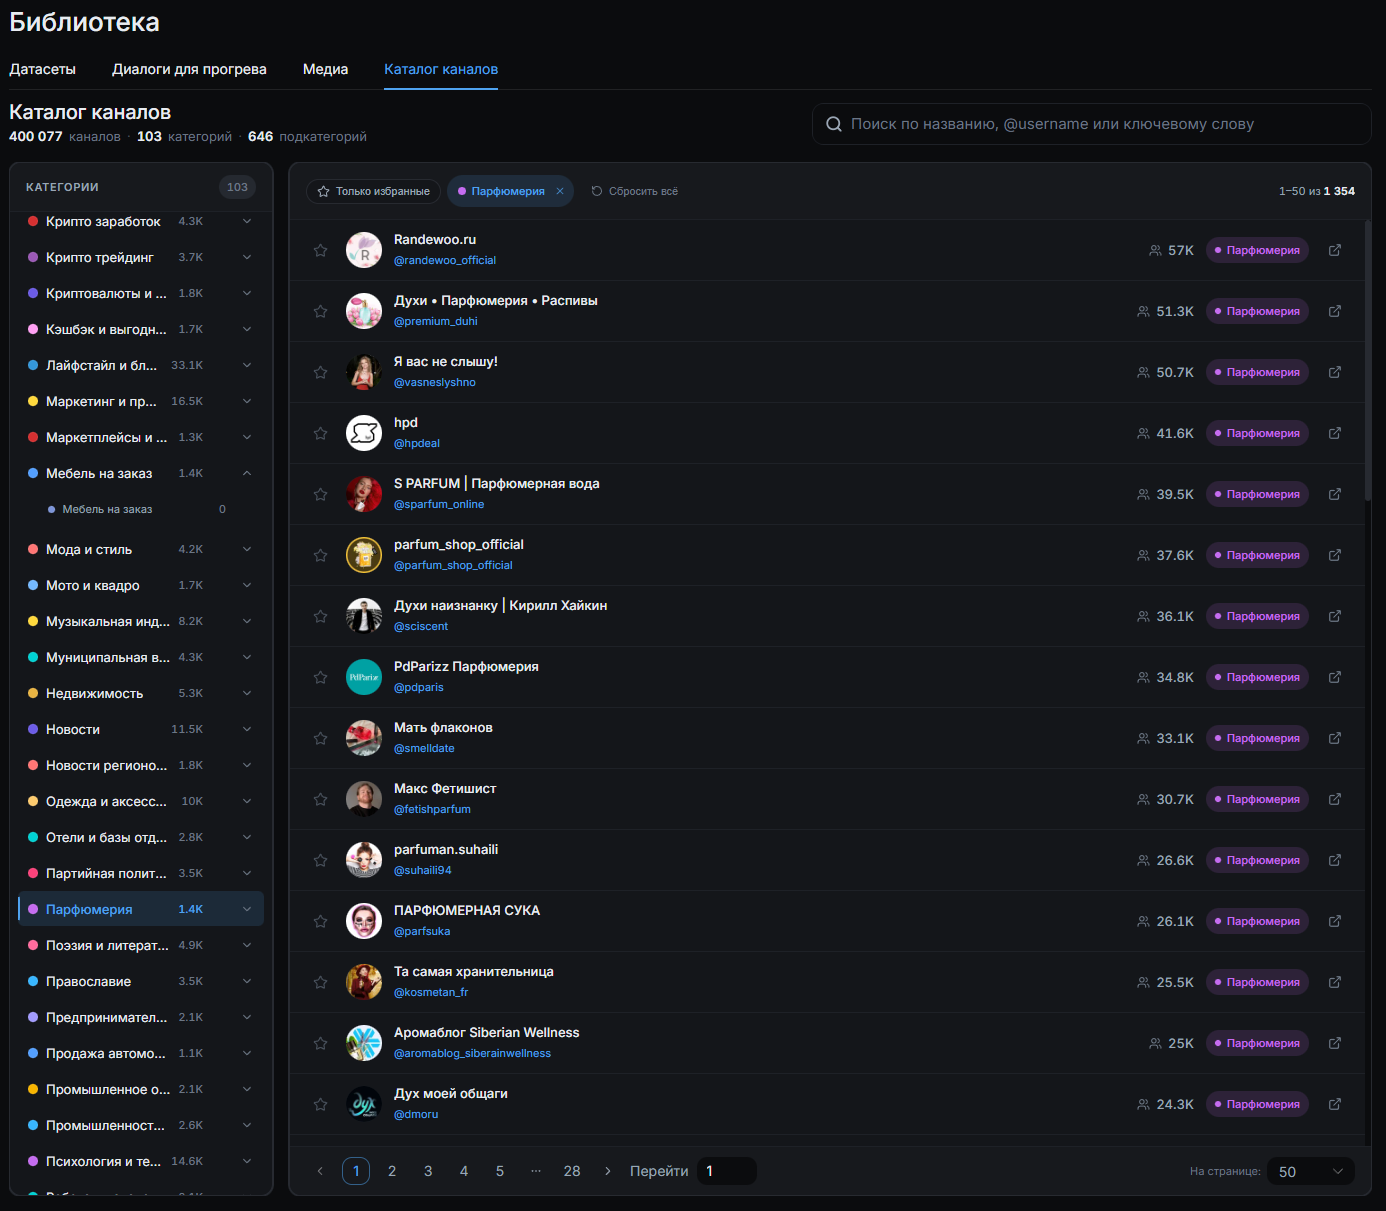
Task: Open Дух моей общаги in new window icon
Action: [1334, 1104]
